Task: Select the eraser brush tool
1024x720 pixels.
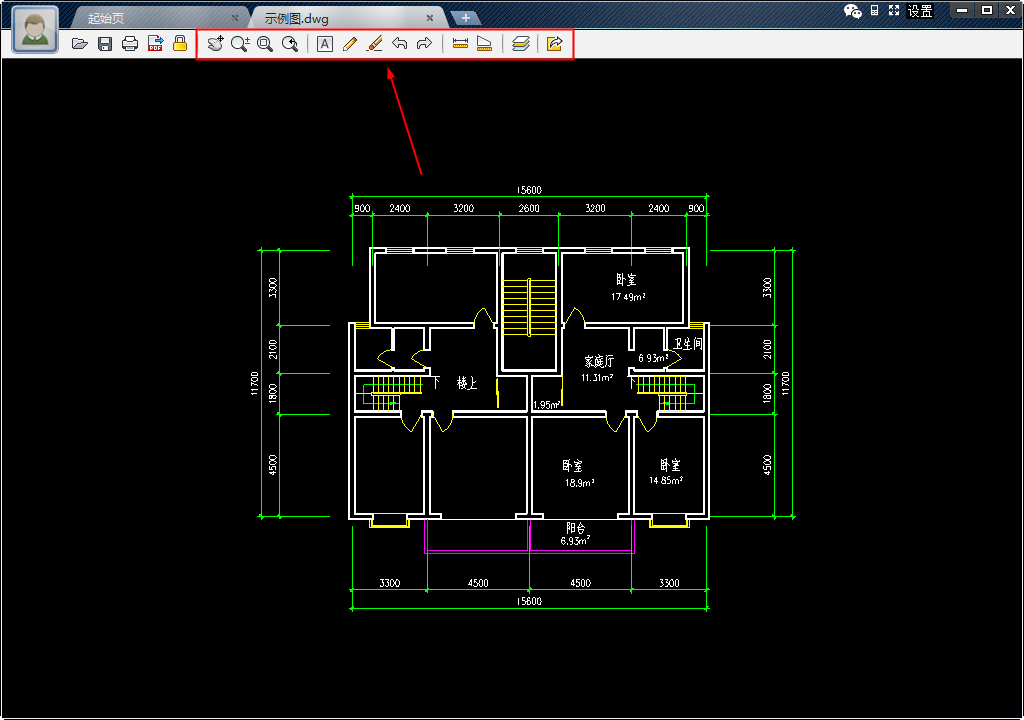Action: coord(374,44)
